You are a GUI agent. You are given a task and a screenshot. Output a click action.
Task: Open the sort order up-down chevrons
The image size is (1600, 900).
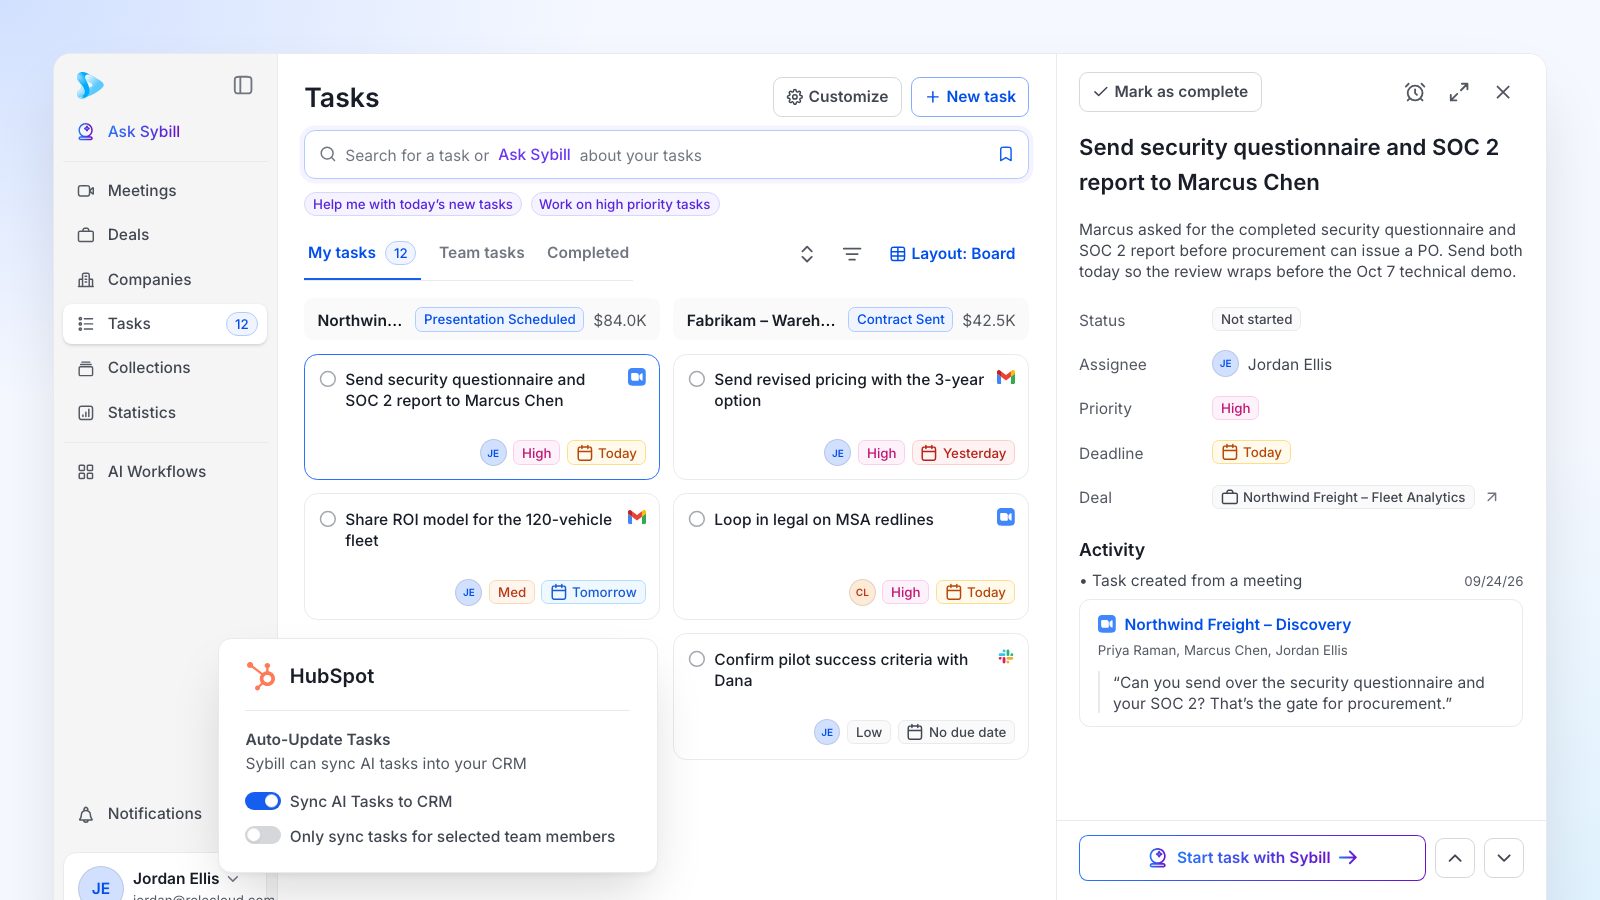[x=807, y=254]
